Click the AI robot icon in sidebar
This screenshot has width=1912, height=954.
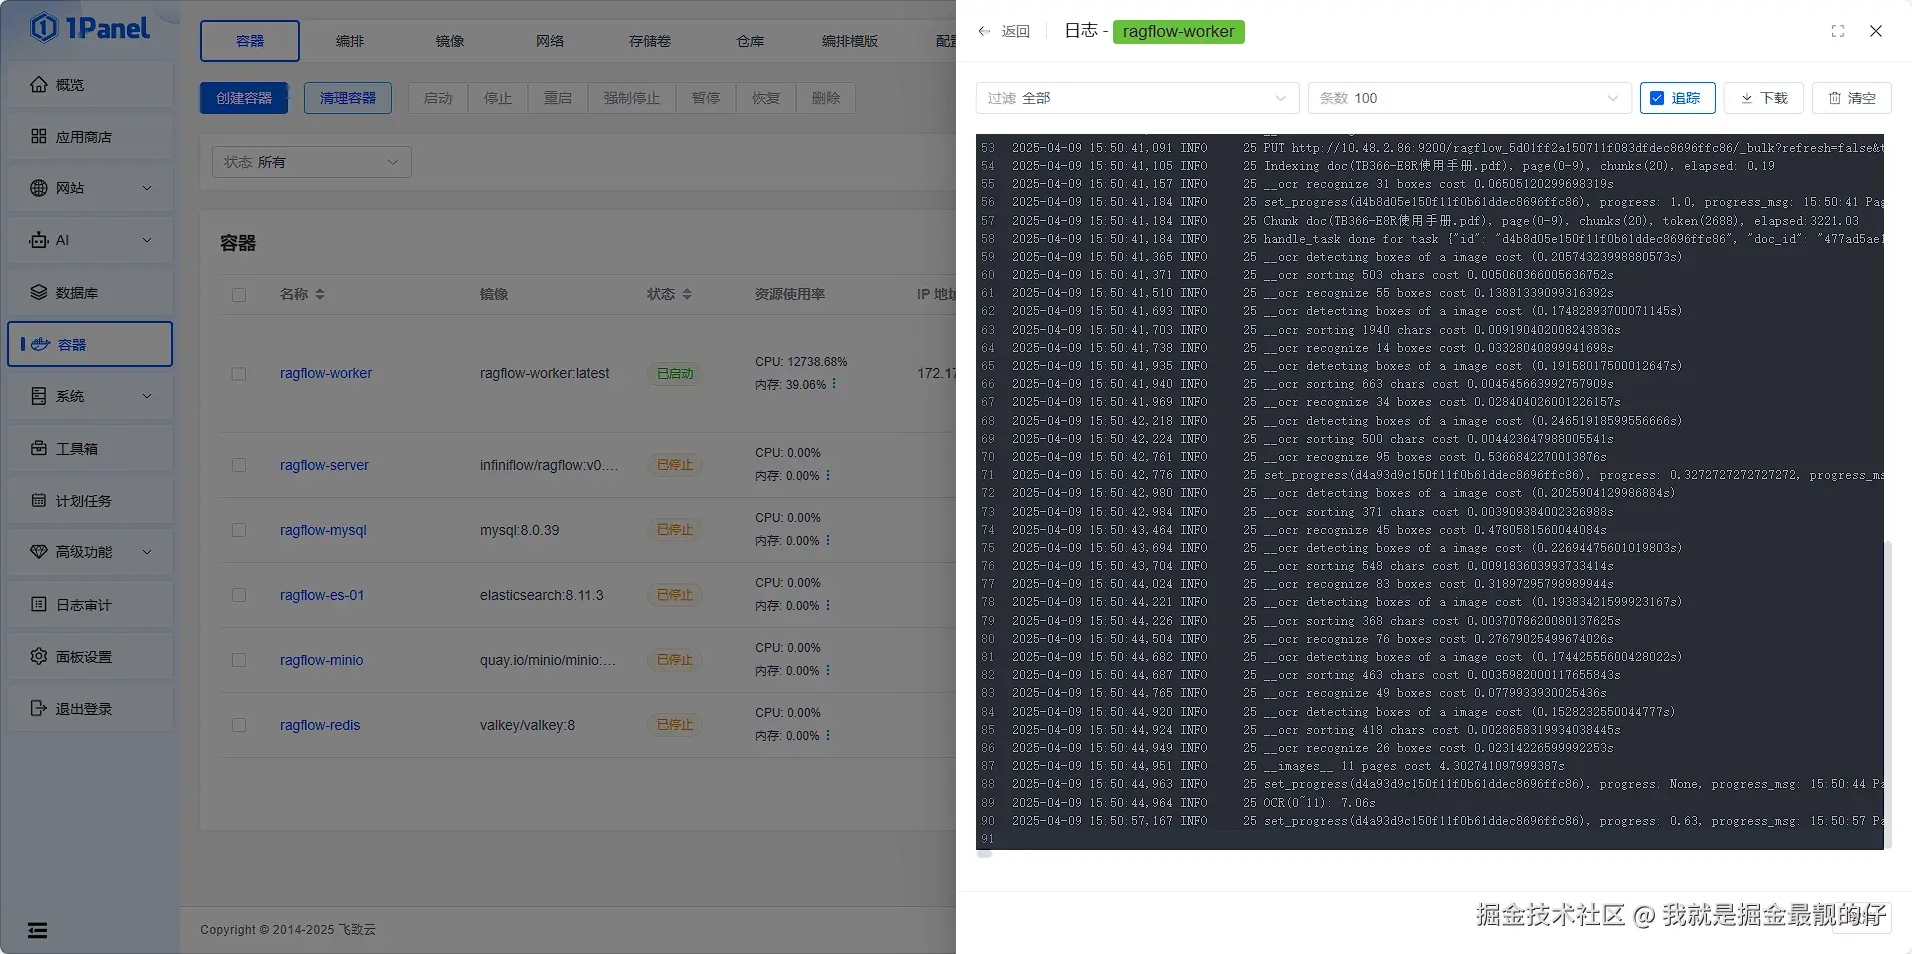(39, 240)
